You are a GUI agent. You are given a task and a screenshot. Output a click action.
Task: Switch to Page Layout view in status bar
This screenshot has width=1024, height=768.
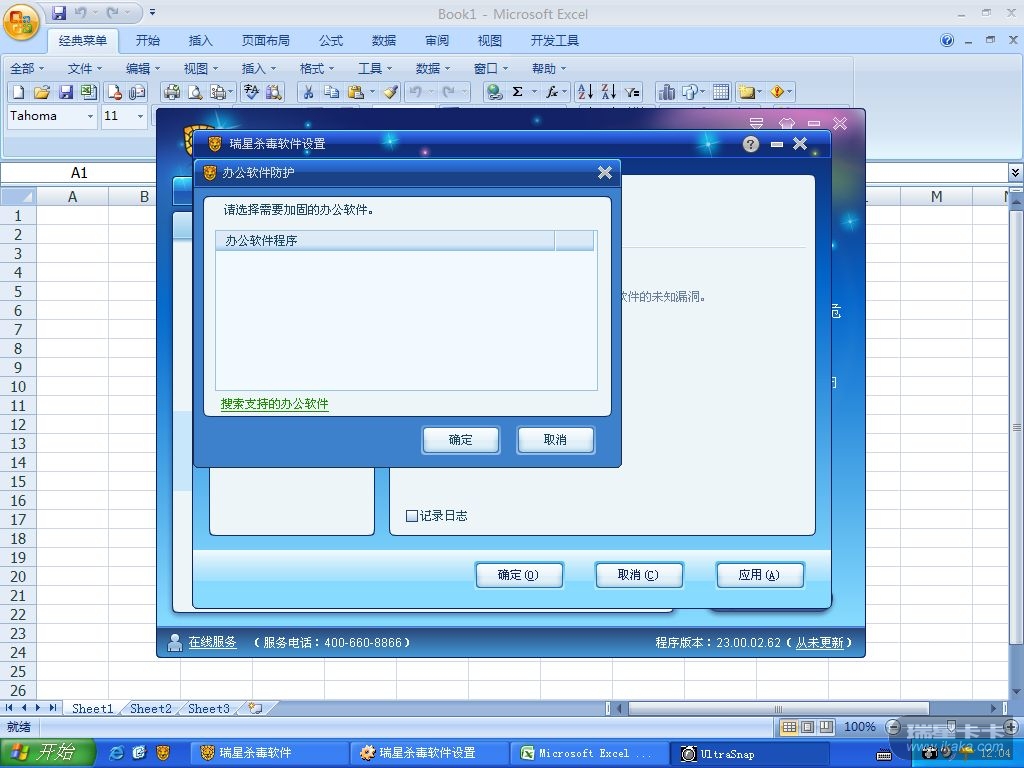point(808,727)
